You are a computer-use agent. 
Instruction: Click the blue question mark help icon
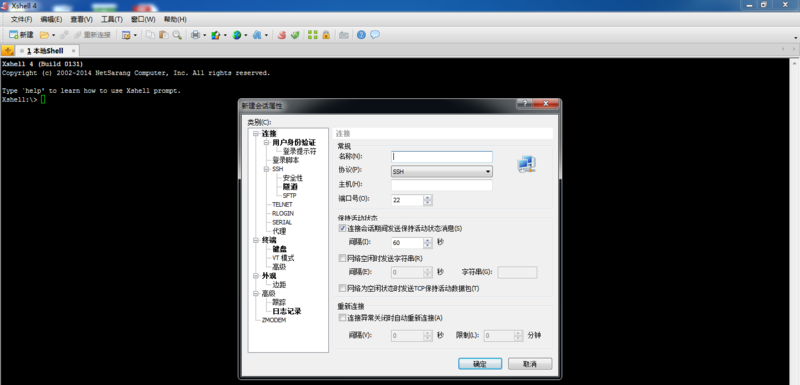click(x=361, y=35)
